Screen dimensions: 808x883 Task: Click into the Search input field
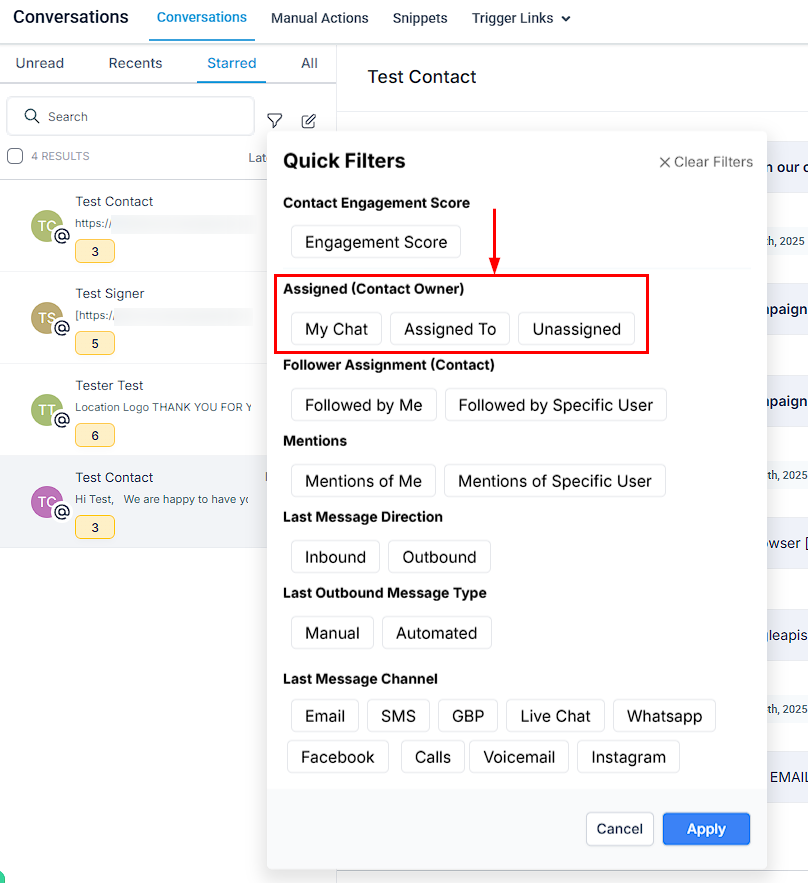131,116
